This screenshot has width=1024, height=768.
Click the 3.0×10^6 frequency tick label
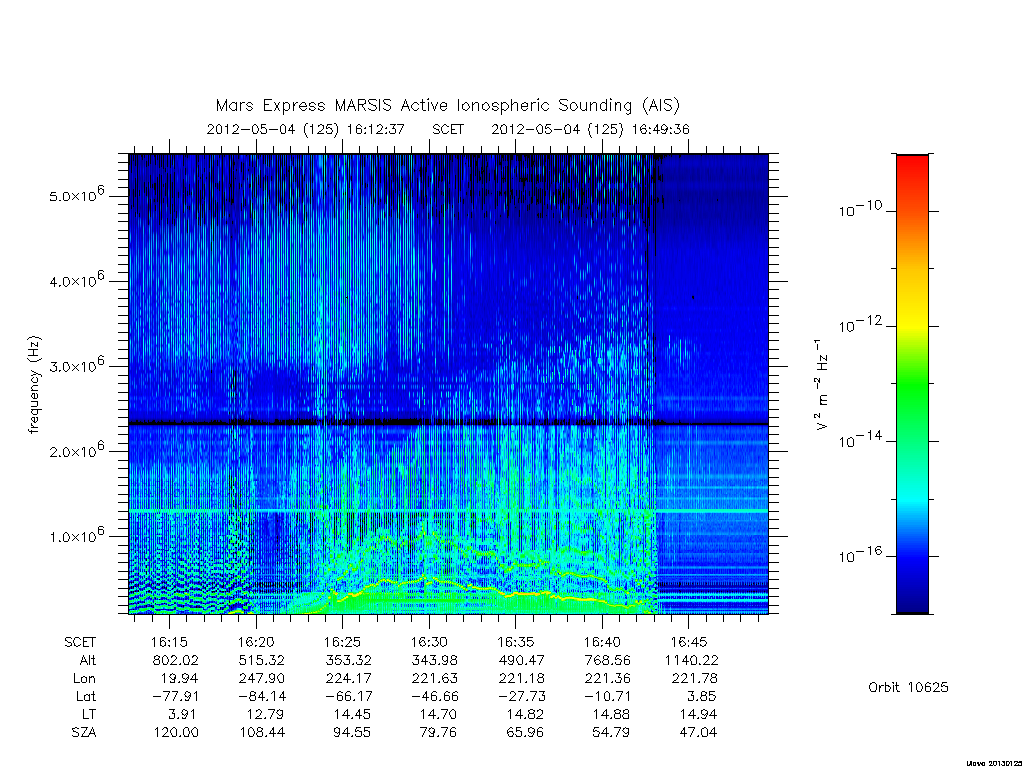click(77, 364)
